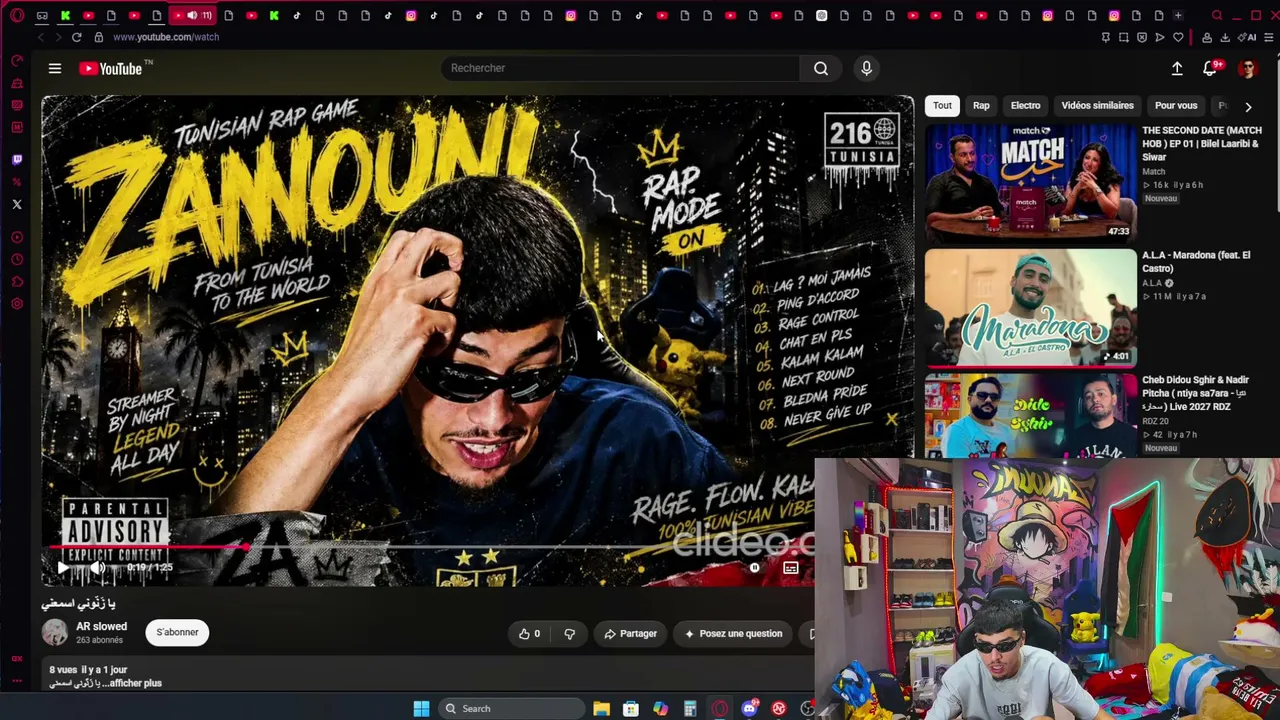
Task: Expand description with afficher plus
Action: coord(135,683)
